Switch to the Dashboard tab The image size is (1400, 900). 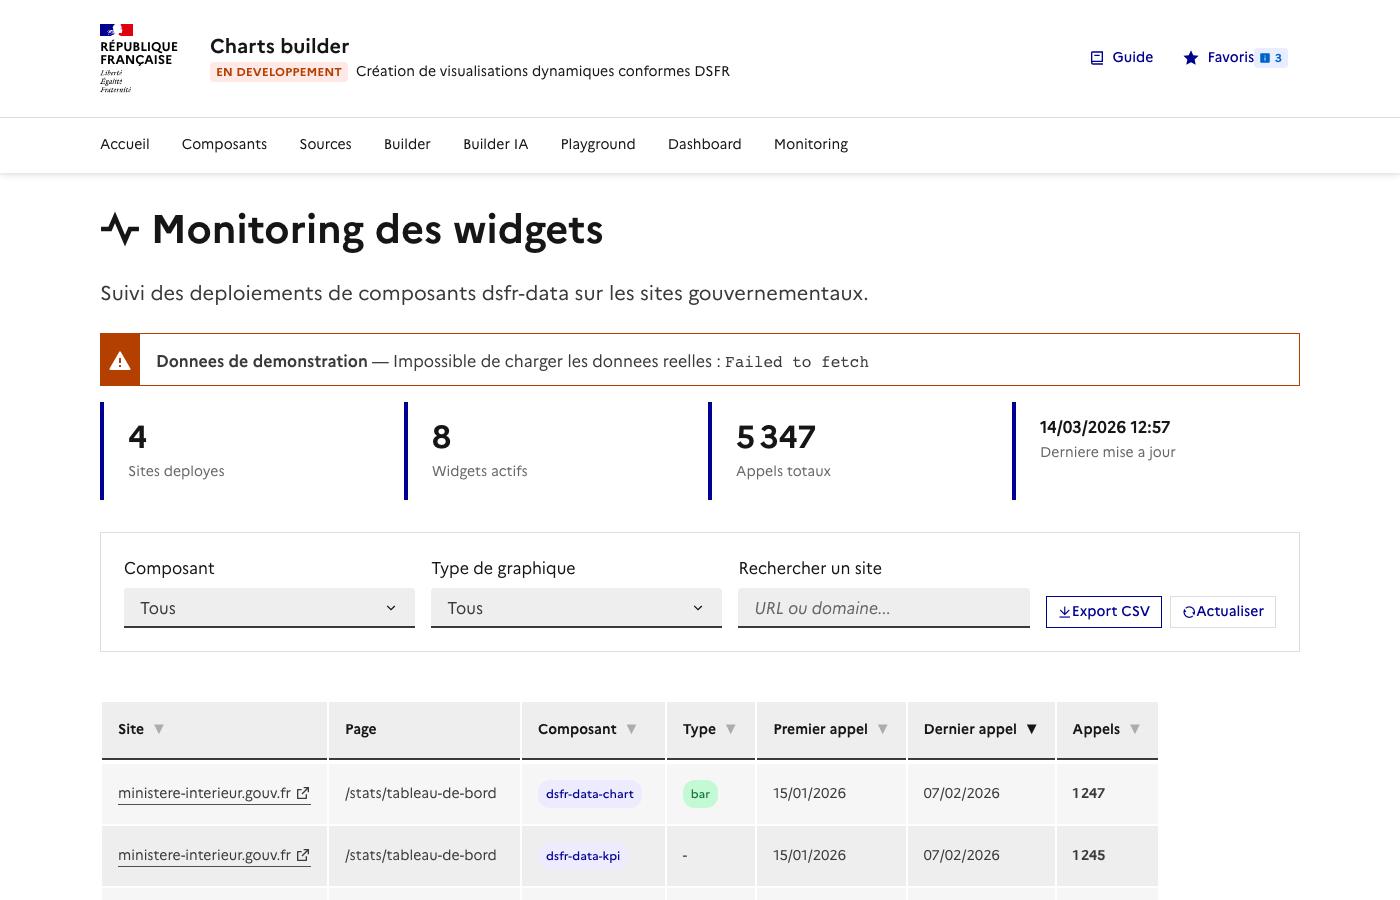tap(705, 144)
